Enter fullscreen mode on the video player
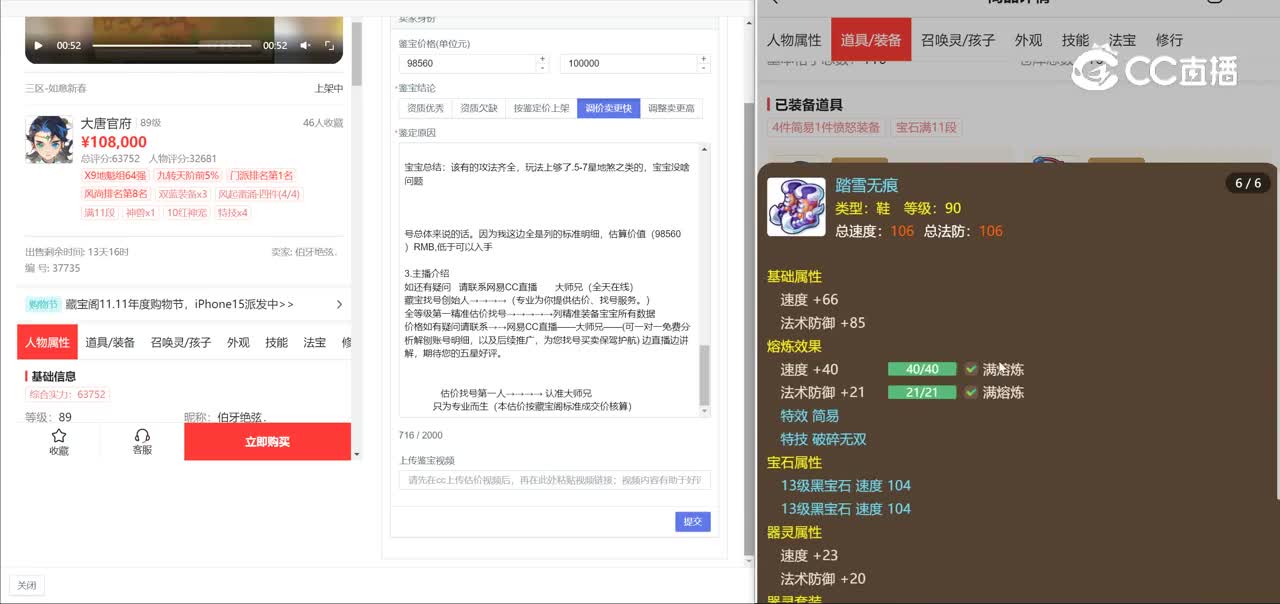Viewport: 1280px width, 604px height. coord(329,46)
